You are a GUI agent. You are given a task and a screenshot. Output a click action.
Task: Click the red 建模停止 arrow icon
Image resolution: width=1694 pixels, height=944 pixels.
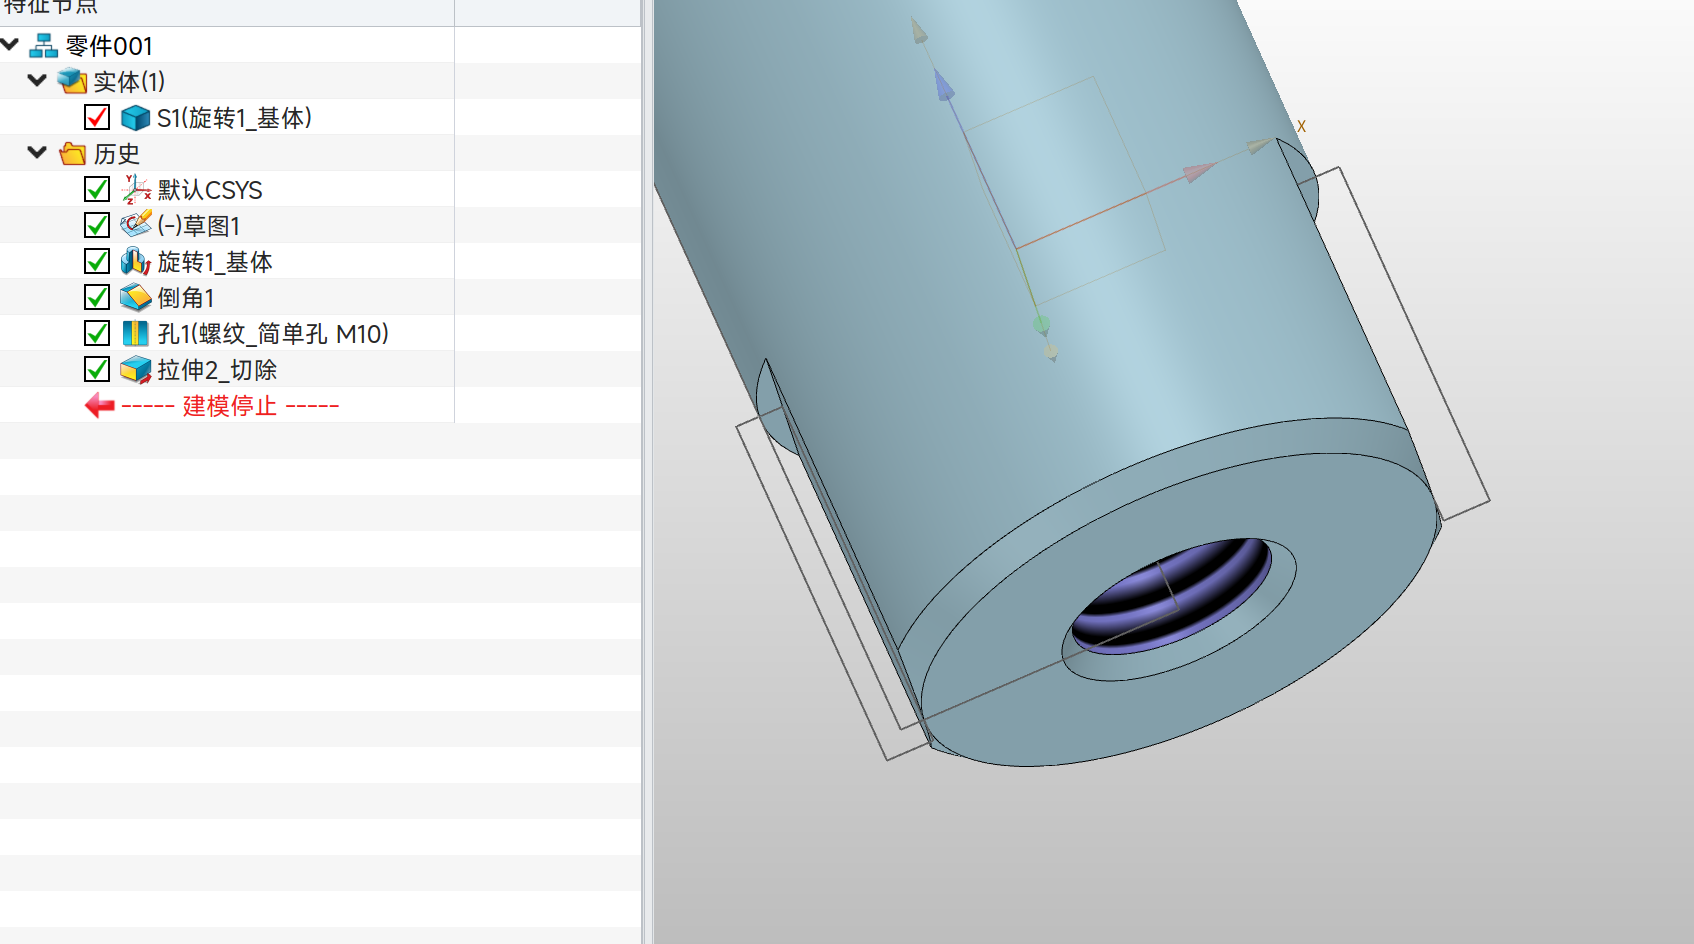100,406
